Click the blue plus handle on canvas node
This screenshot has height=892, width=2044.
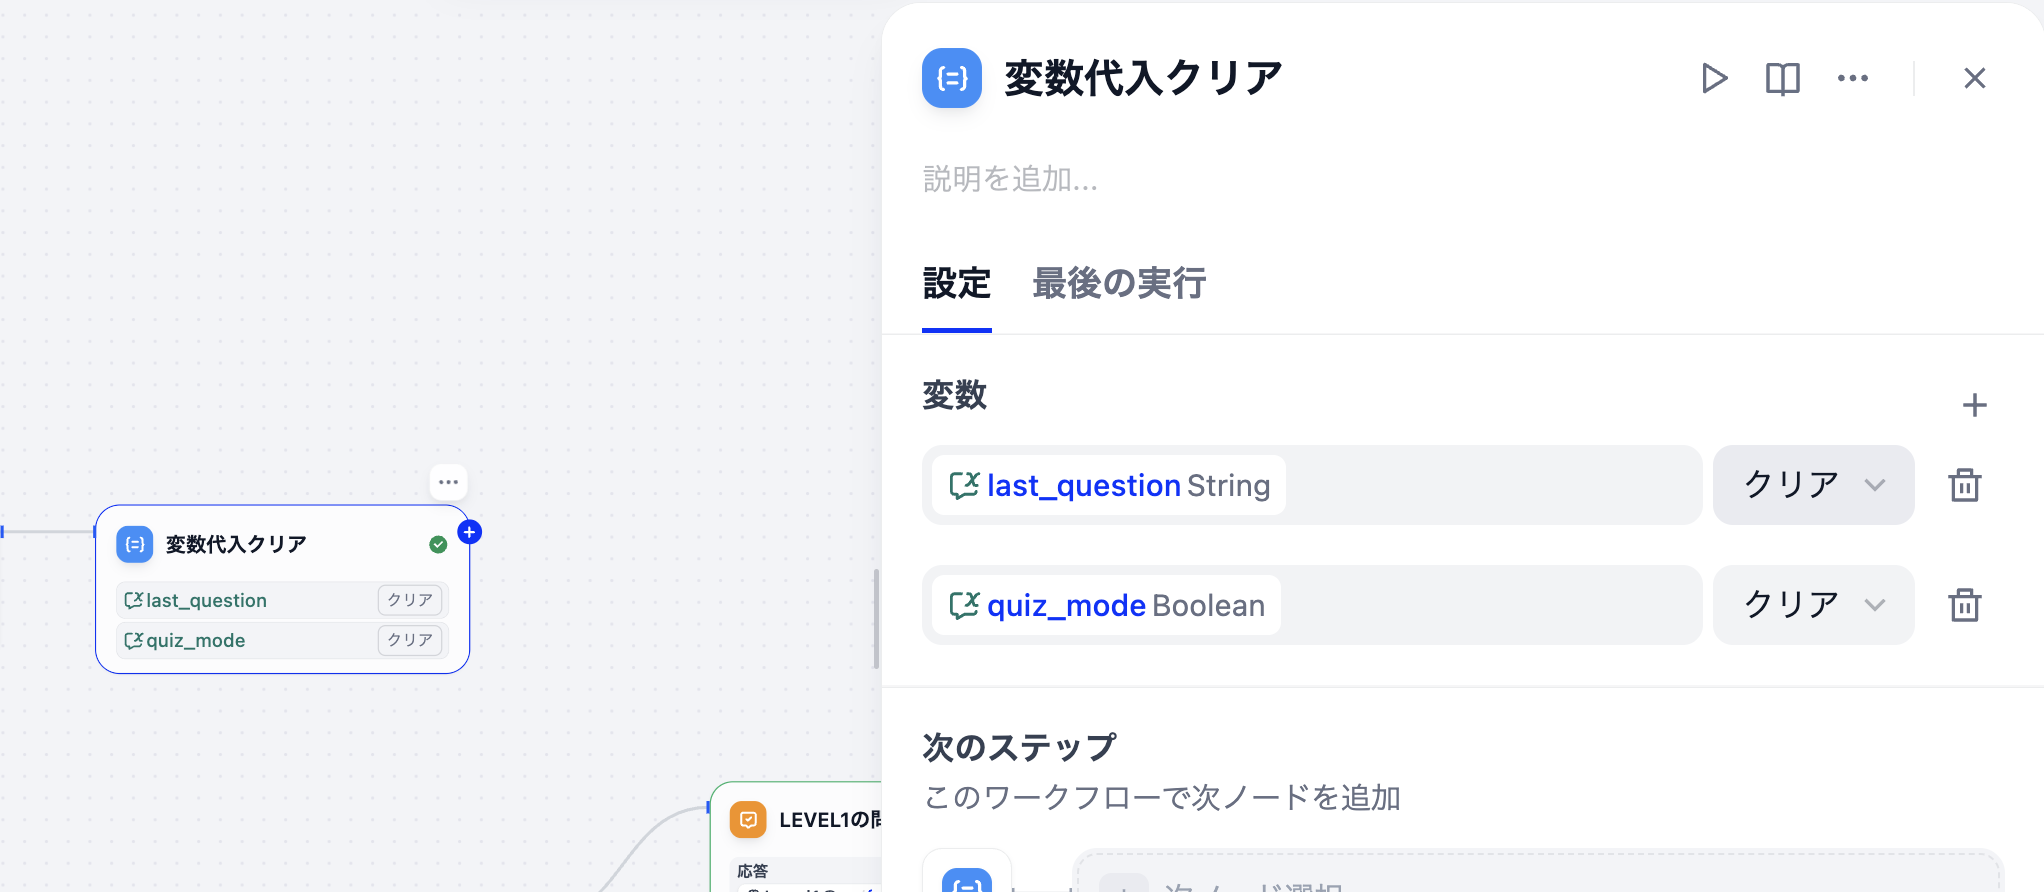[469, 532]
